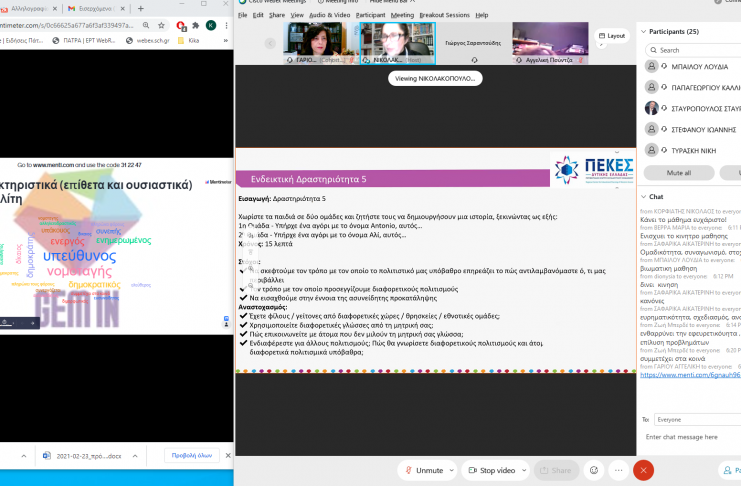
Task: Open the Breakout Sessions menu
Action: point(446,15)
